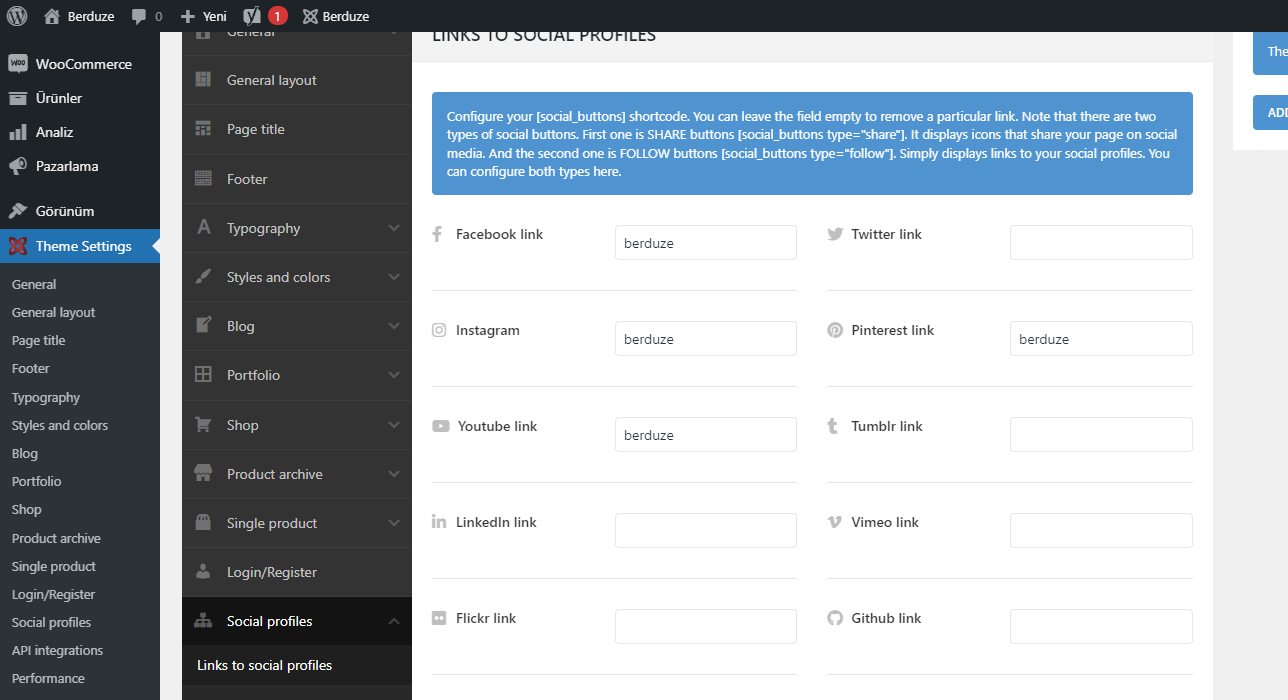Collapse the Social profiles section
This screenshot has width=1288, height=700.
click(x=394, y=621)
